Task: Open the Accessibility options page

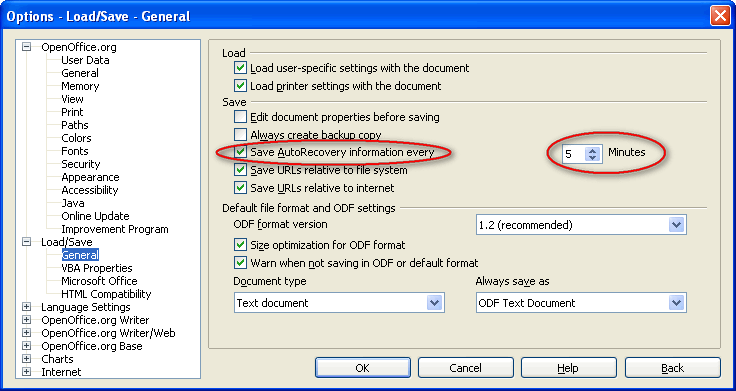Action: [x=89, y=190]
